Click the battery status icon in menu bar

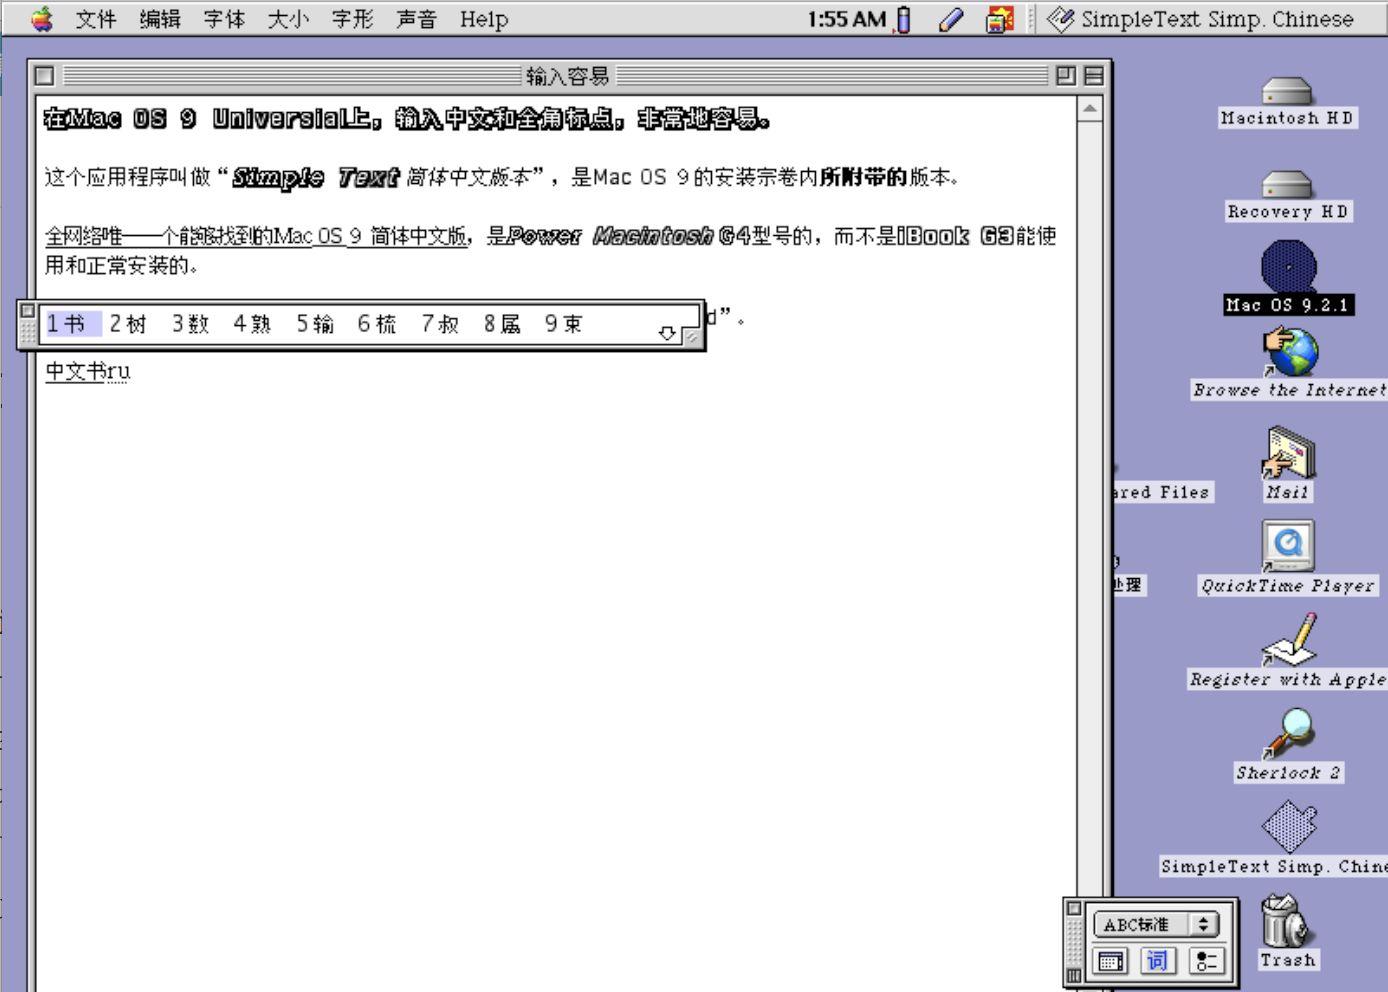pos(903,19)
